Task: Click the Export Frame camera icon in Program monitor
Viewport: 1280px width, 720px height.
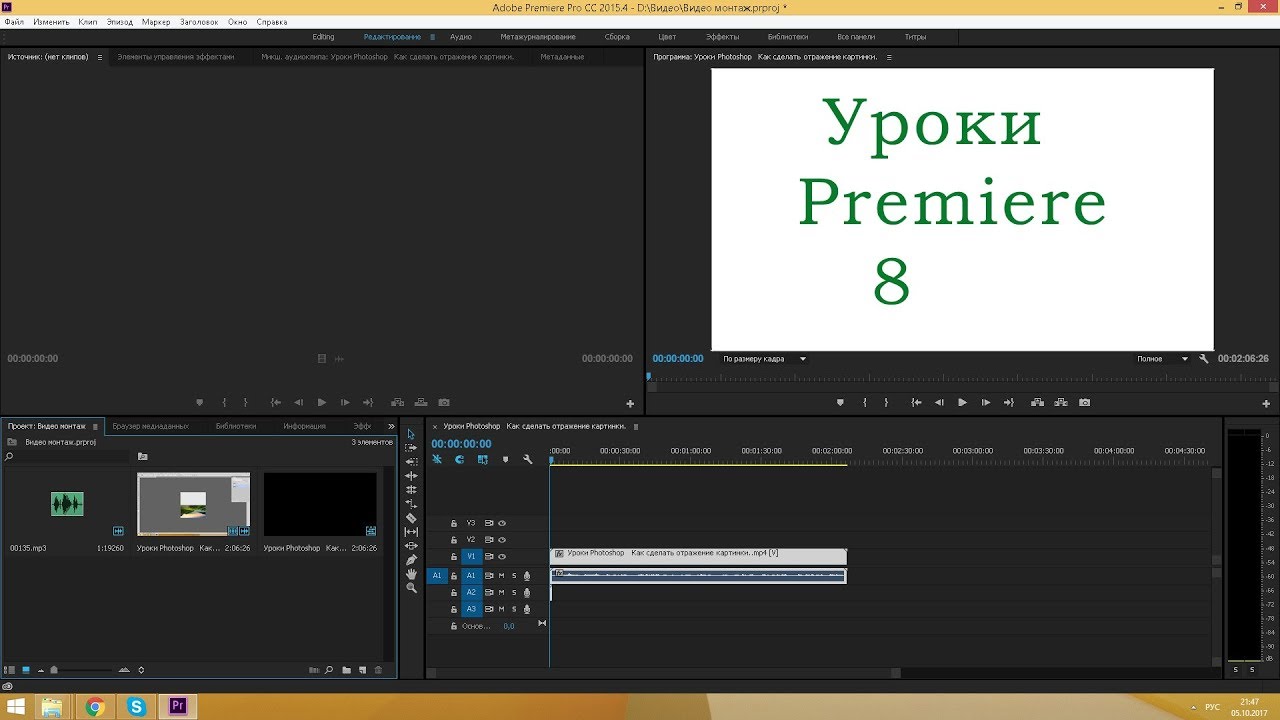Action: (1084, 402)
